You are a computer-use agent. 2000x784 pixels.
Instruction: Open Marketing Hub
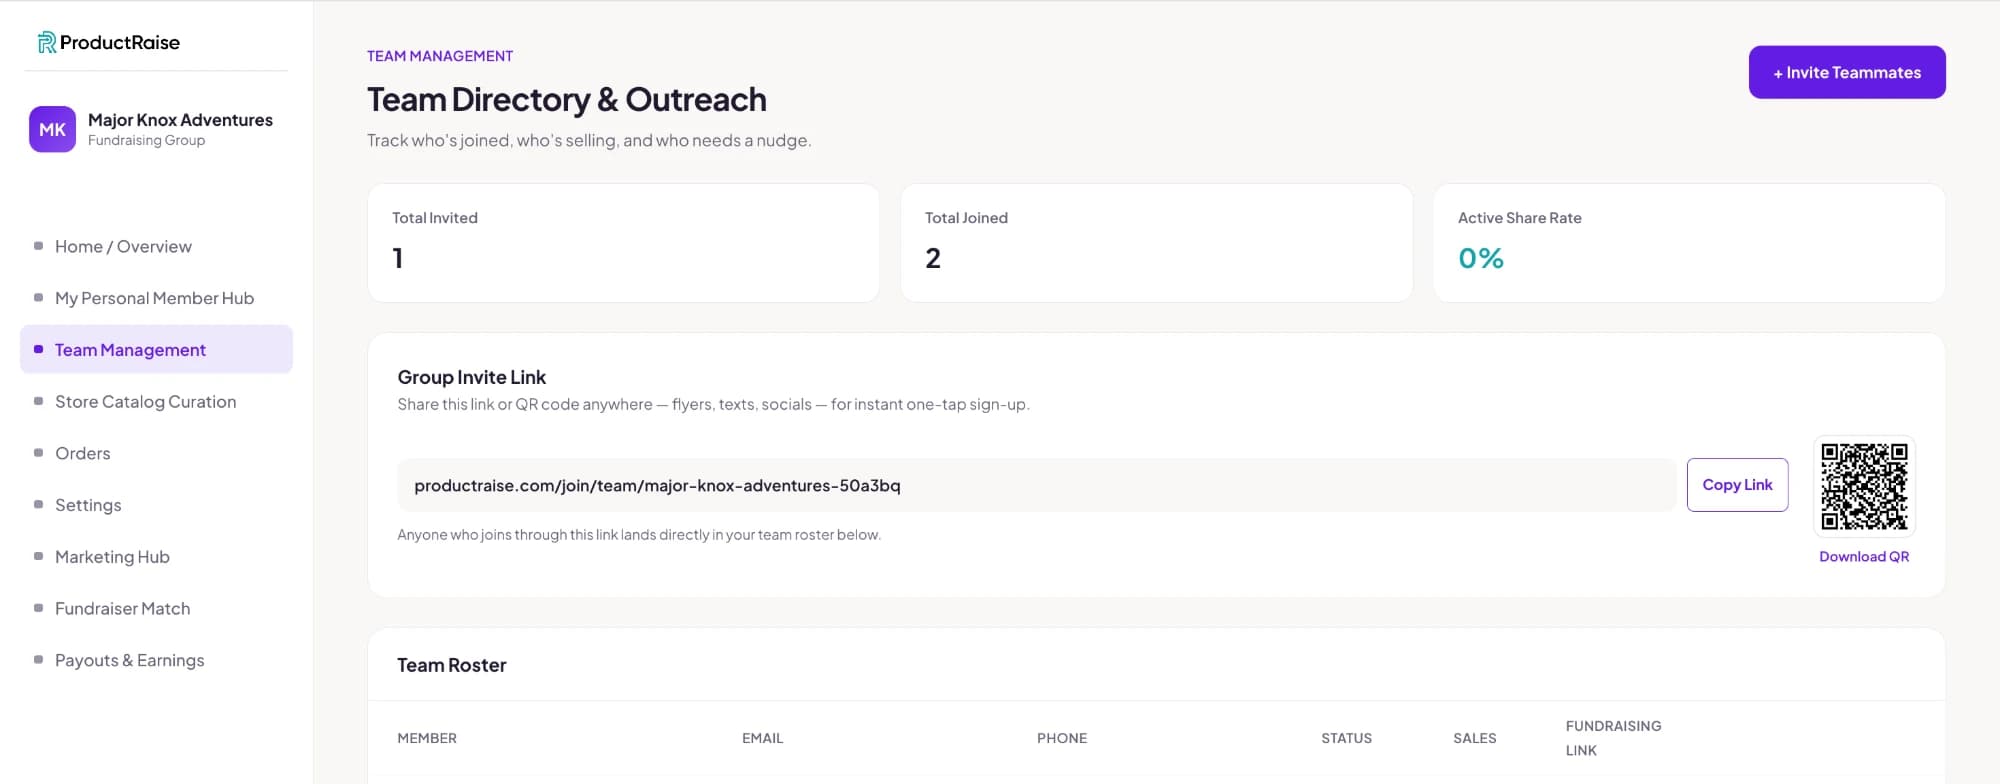point(112,557)
